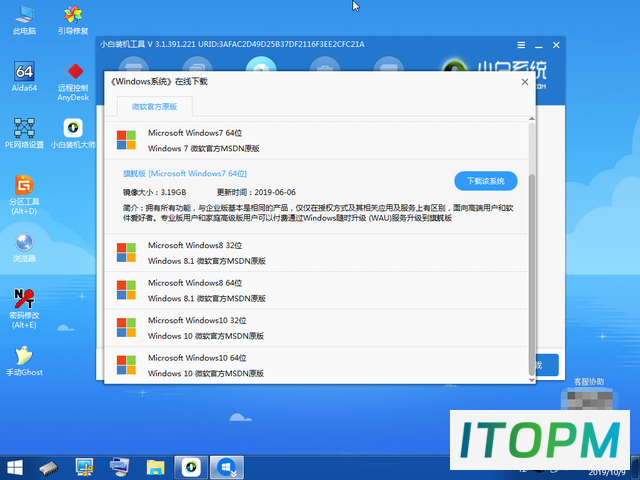This screenshot has width=640, height=480.
Task: Click the Windows logo beside Windows8 64位
Action: [x=126, y=290]
